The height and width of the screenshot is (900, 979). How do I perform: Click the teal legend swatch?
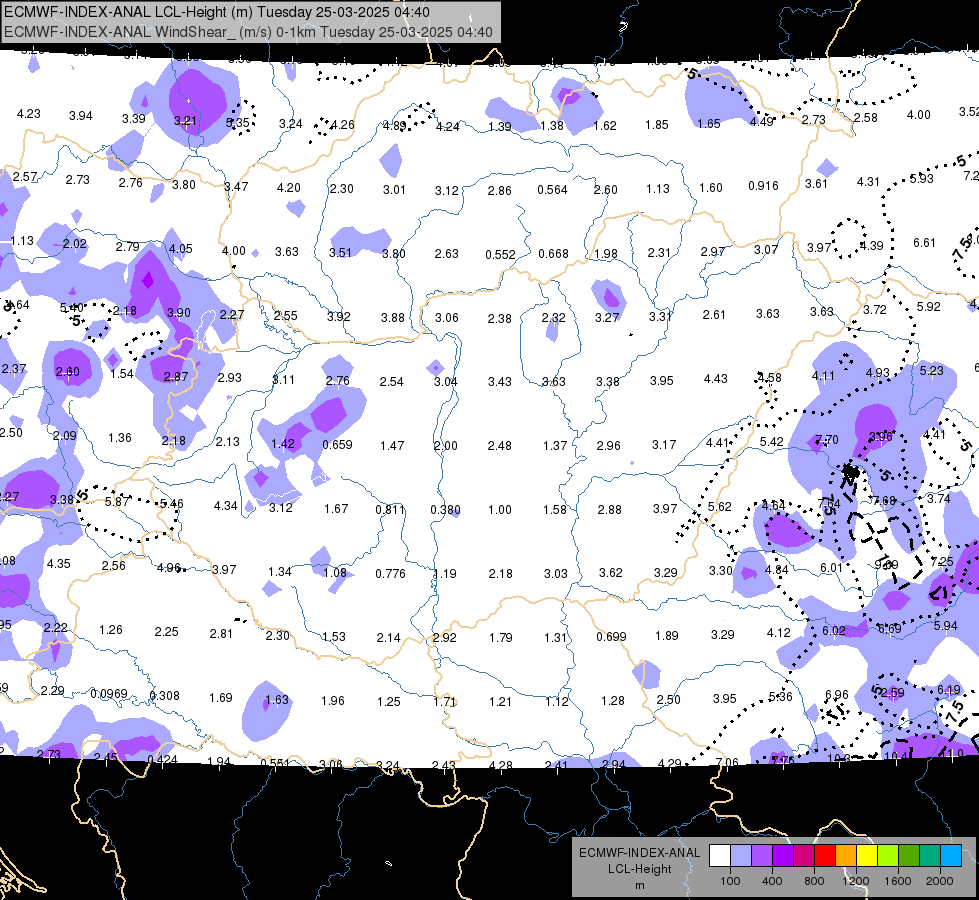click(x=930, y=855)
